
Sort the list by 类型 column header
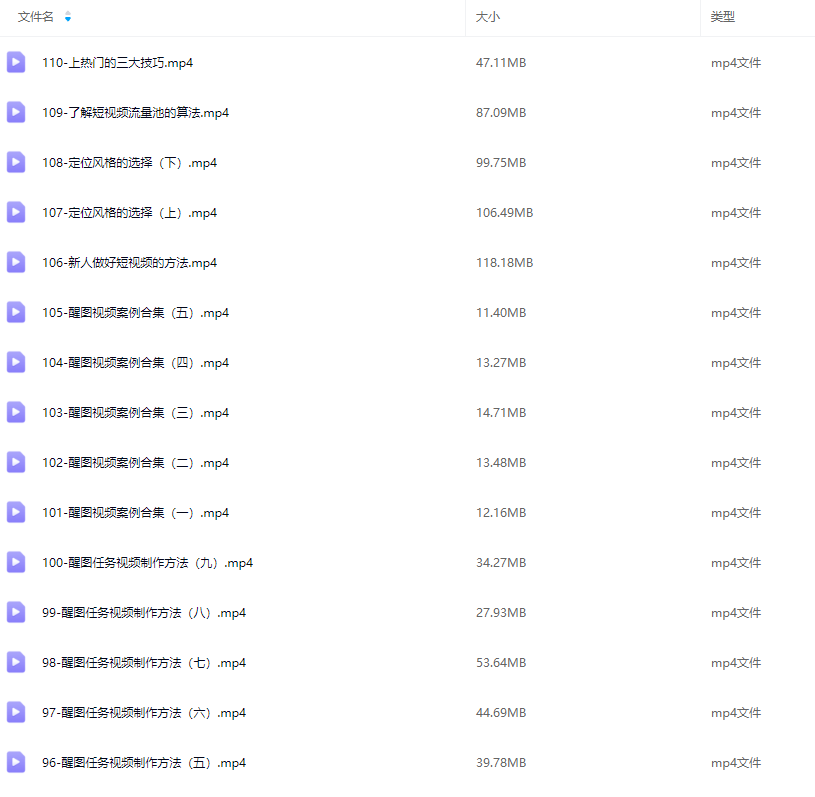[x=723, y=17]
